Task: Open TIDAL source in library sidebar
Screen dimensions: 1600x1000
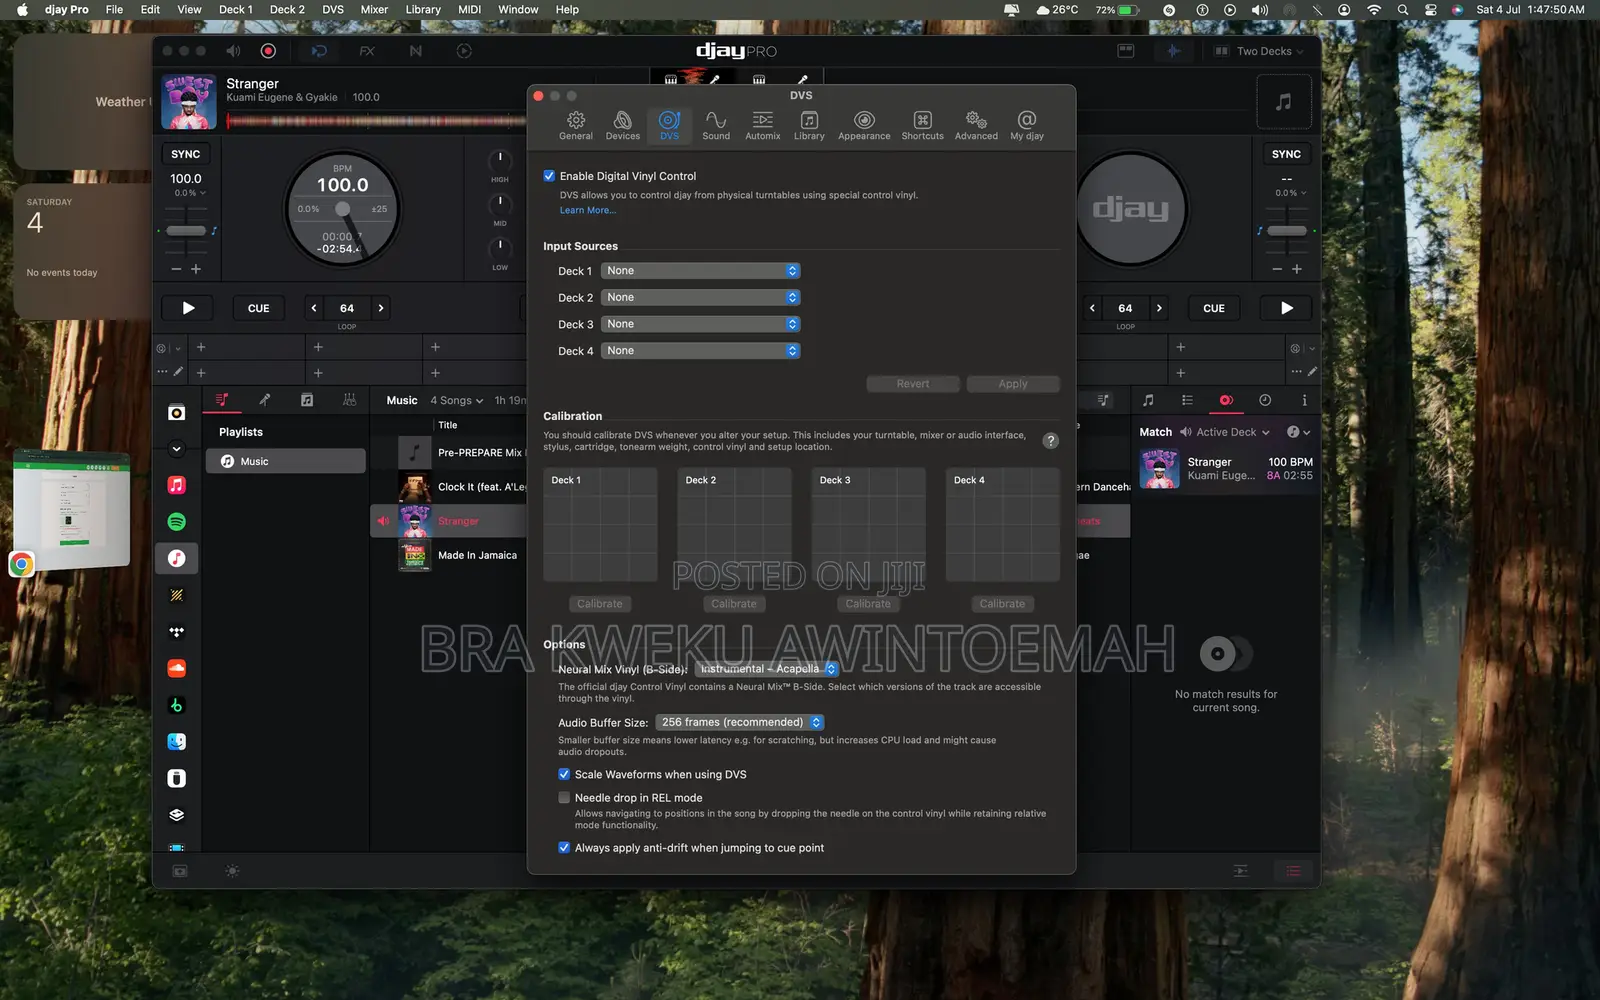Action: [177, 632]
